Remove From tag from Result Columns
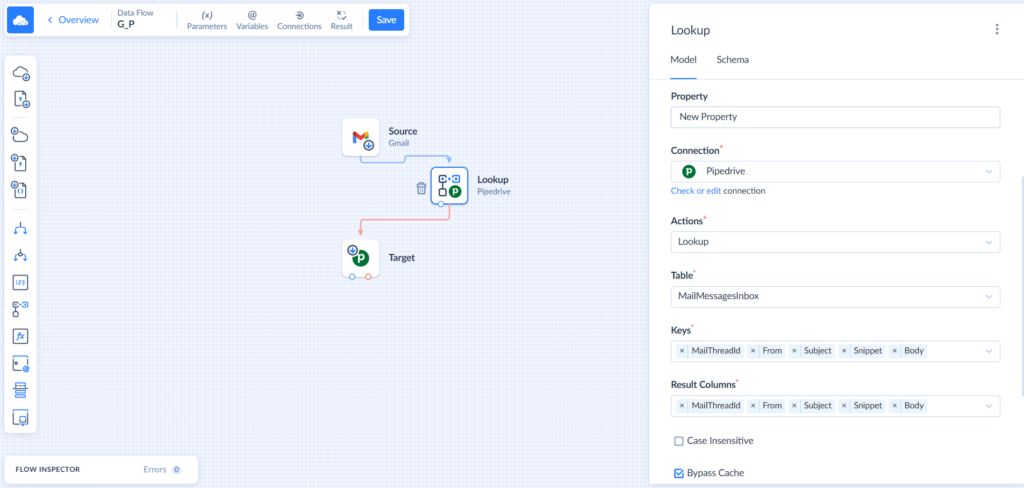1024x488 pixels. 753,406
